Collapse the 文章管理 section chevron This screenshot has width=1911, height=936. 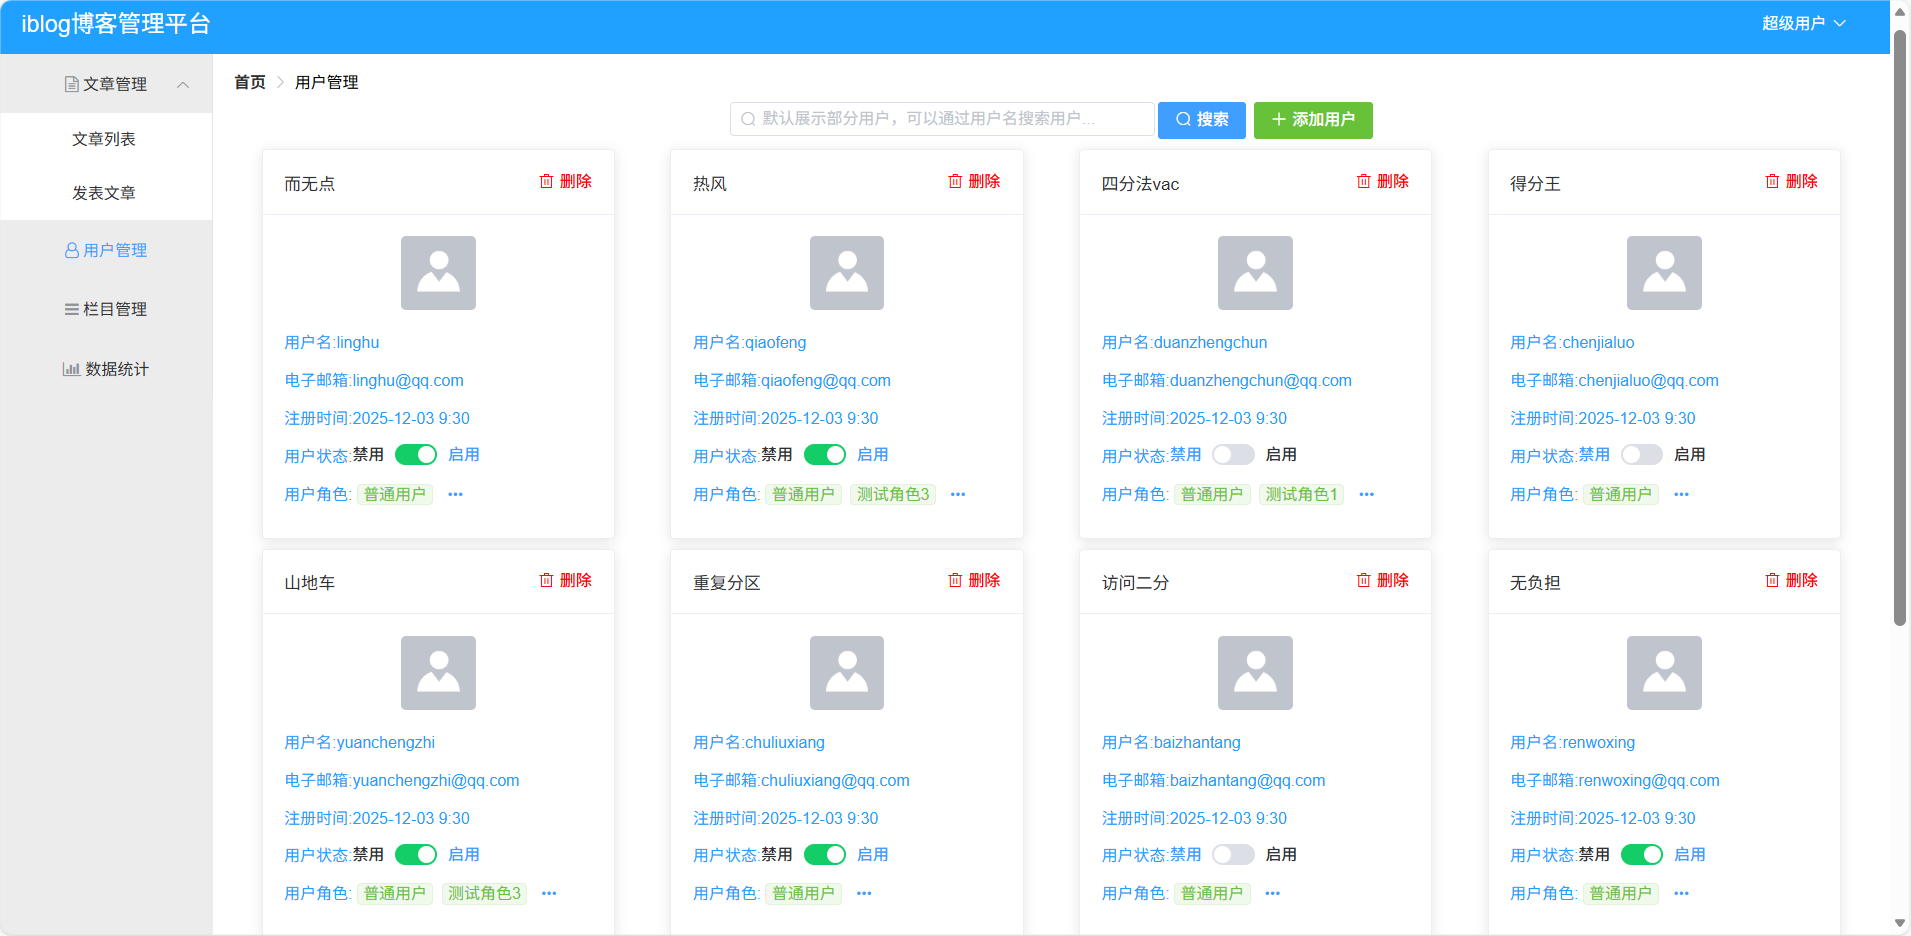pyautogui.click(x=183, y=84)
